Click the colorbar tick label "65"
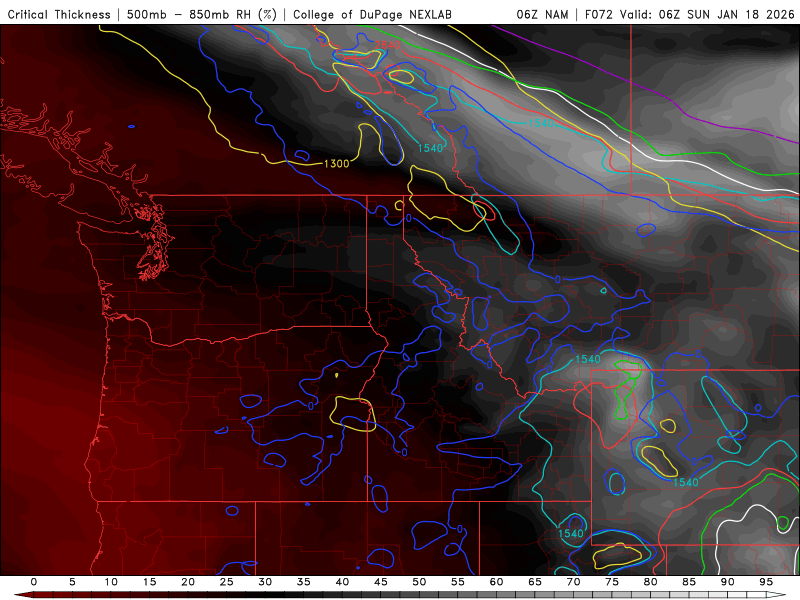800x600 pixels. click(535, 582)
